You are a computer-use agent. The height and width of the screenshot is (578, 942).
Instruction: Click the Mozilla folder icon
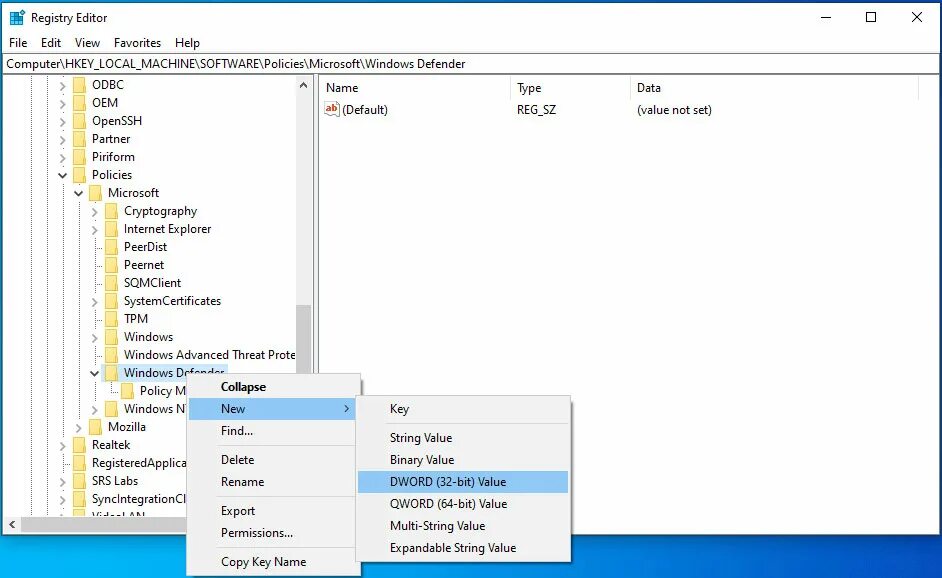96,427
